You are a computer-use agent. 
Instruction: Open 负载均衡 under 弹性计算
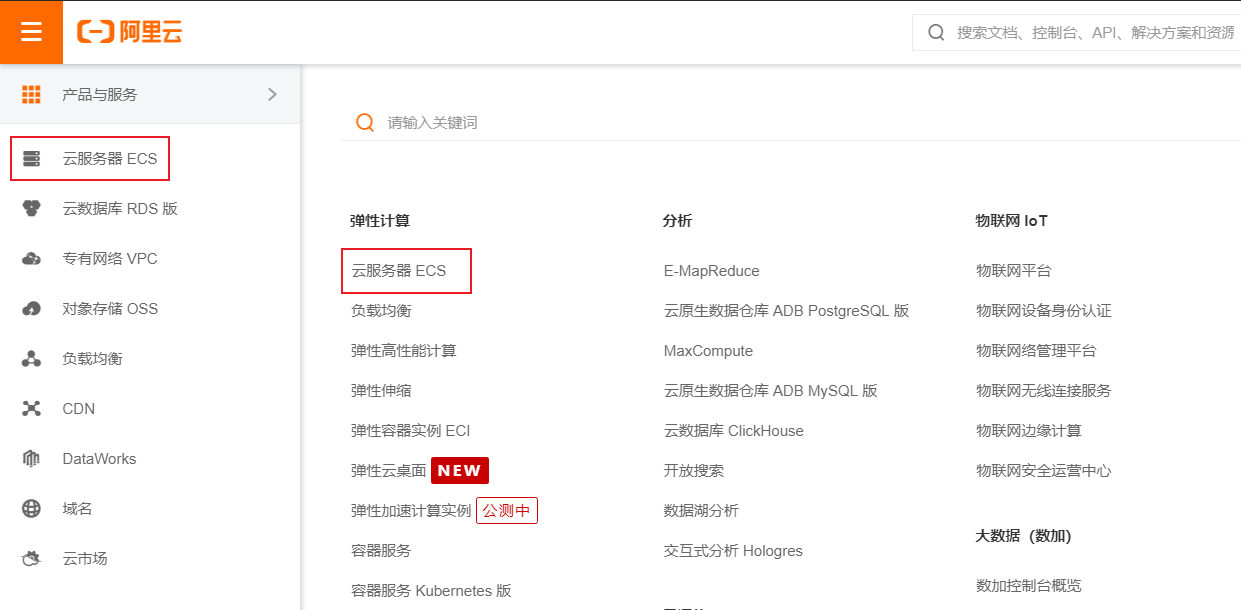point(381,310)
